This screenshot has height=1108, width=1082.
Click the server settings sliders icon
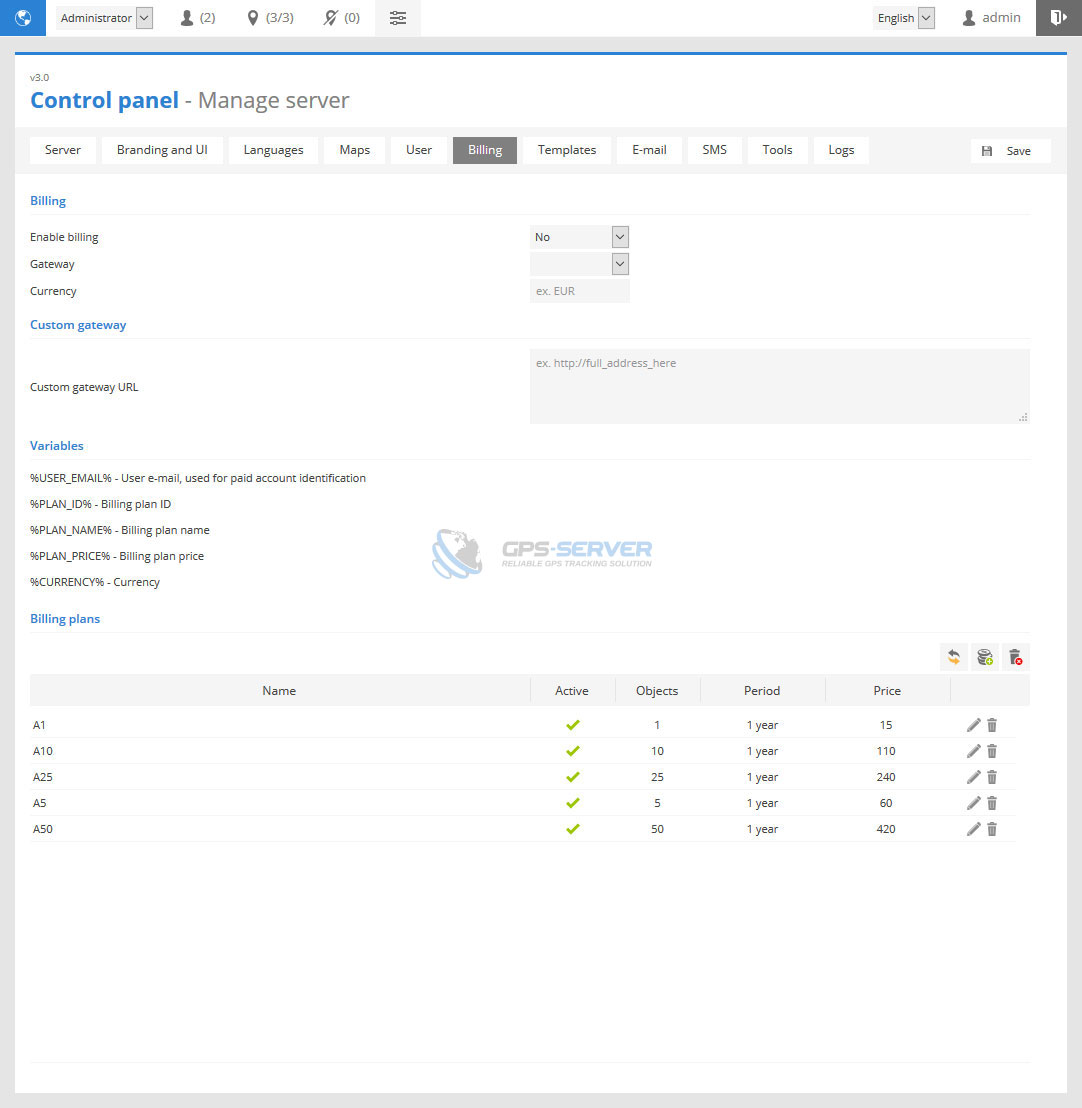(x=398, y=18)
